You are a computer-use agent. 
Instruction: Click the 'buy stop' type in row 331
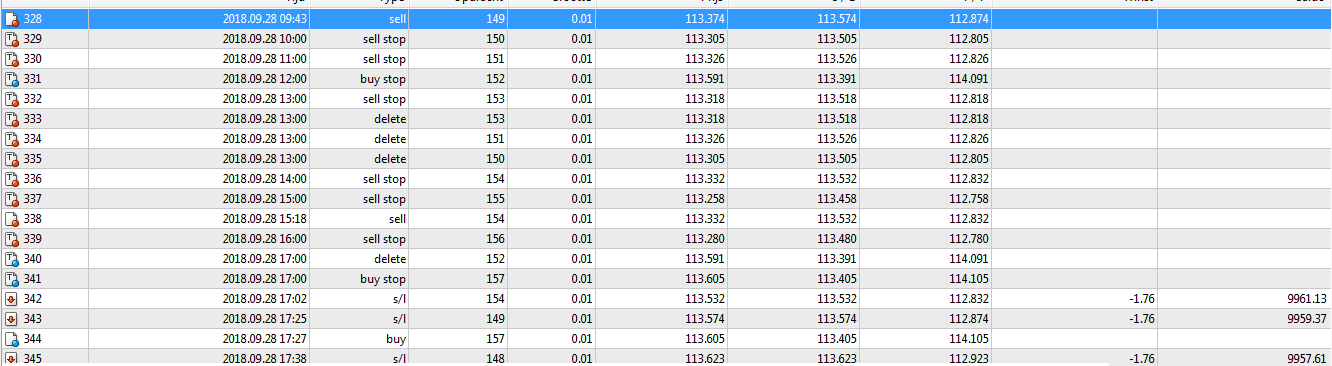(383, 79)
